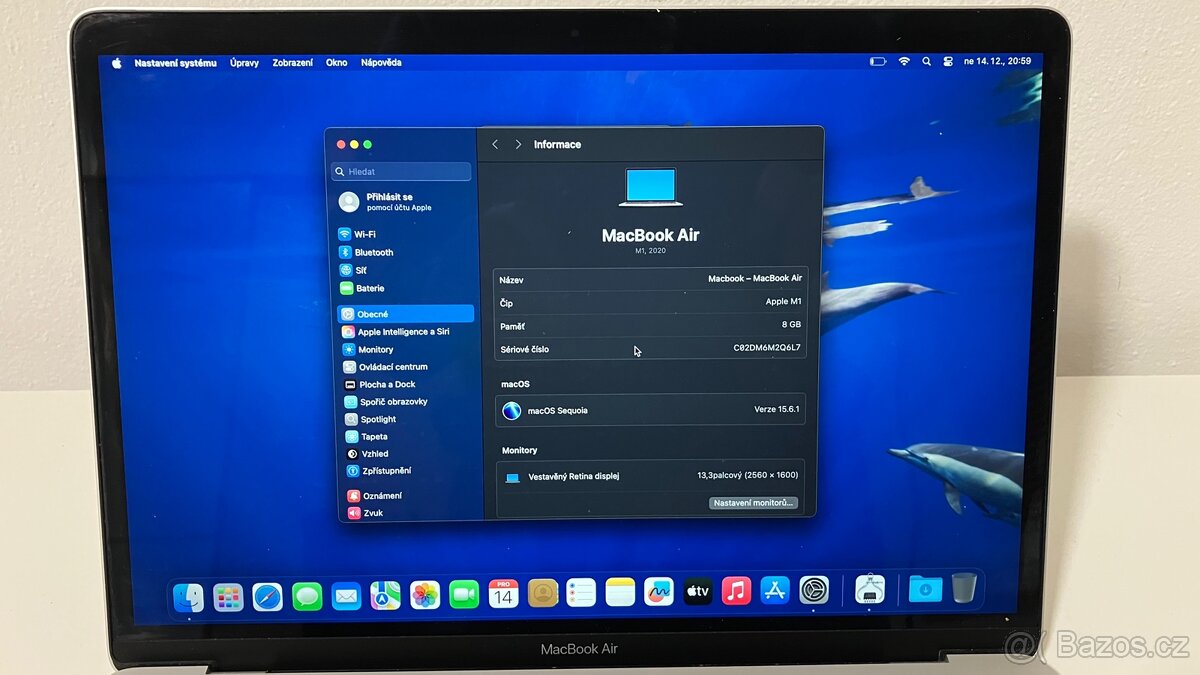Open Tapeta settings

[x=370, y=436]
